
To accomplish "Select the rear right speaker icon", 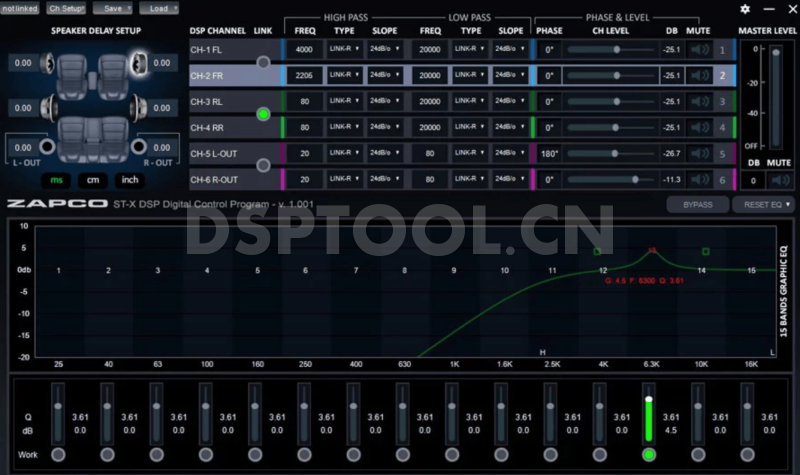I will point(138,108).
